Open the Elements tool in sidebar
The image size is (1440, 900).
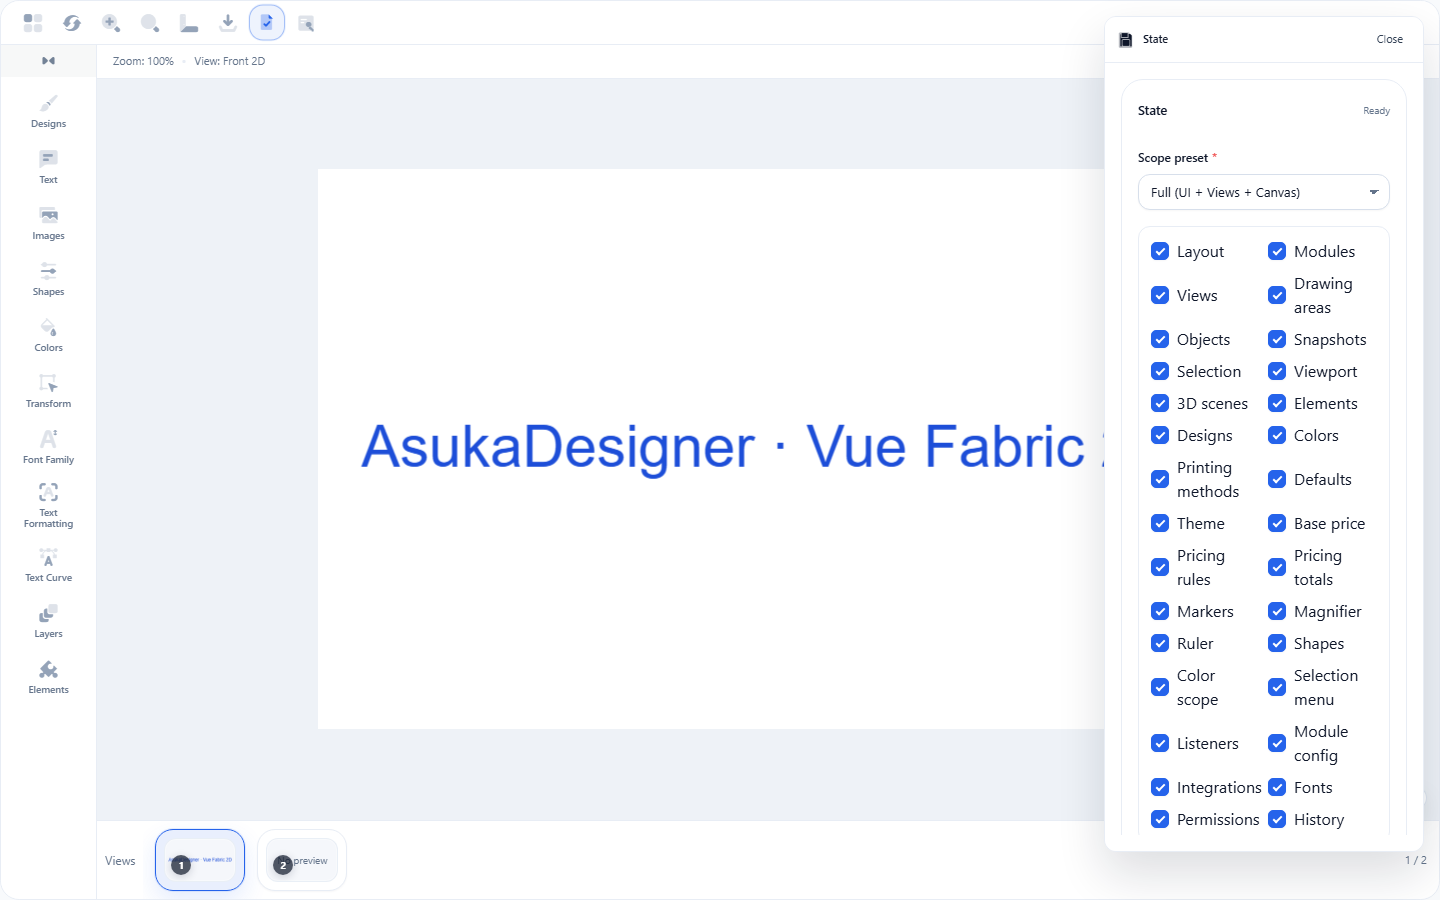[48, 678]
